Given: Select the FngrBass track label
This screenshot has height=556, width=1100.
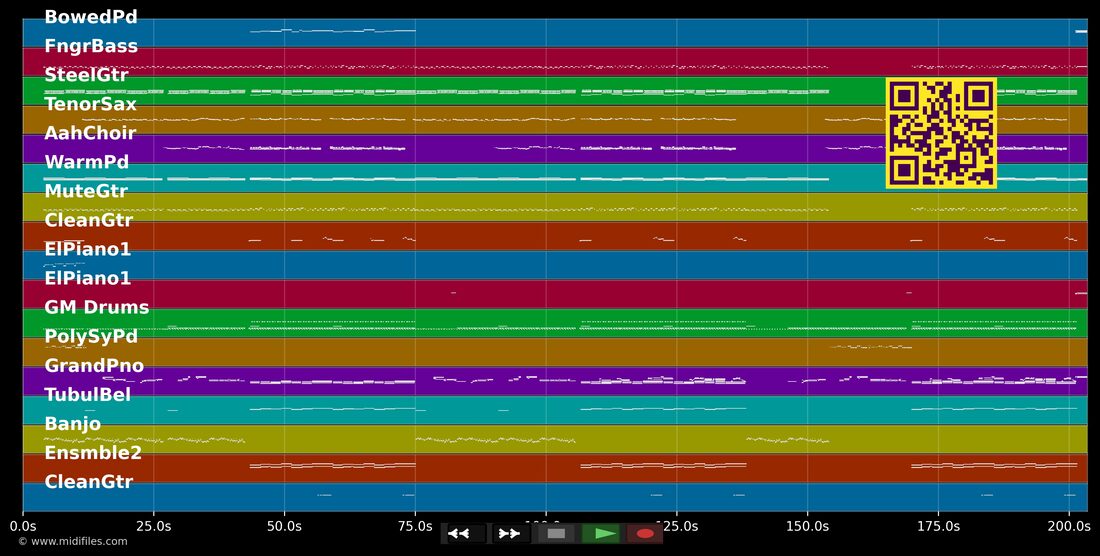Looking at the screenshot, I should (x=91, y=46).
